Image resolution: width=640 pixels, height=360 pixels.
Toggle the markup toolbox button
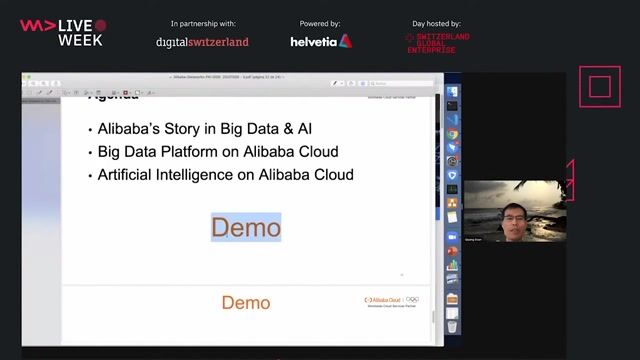[x=363, y=83]
